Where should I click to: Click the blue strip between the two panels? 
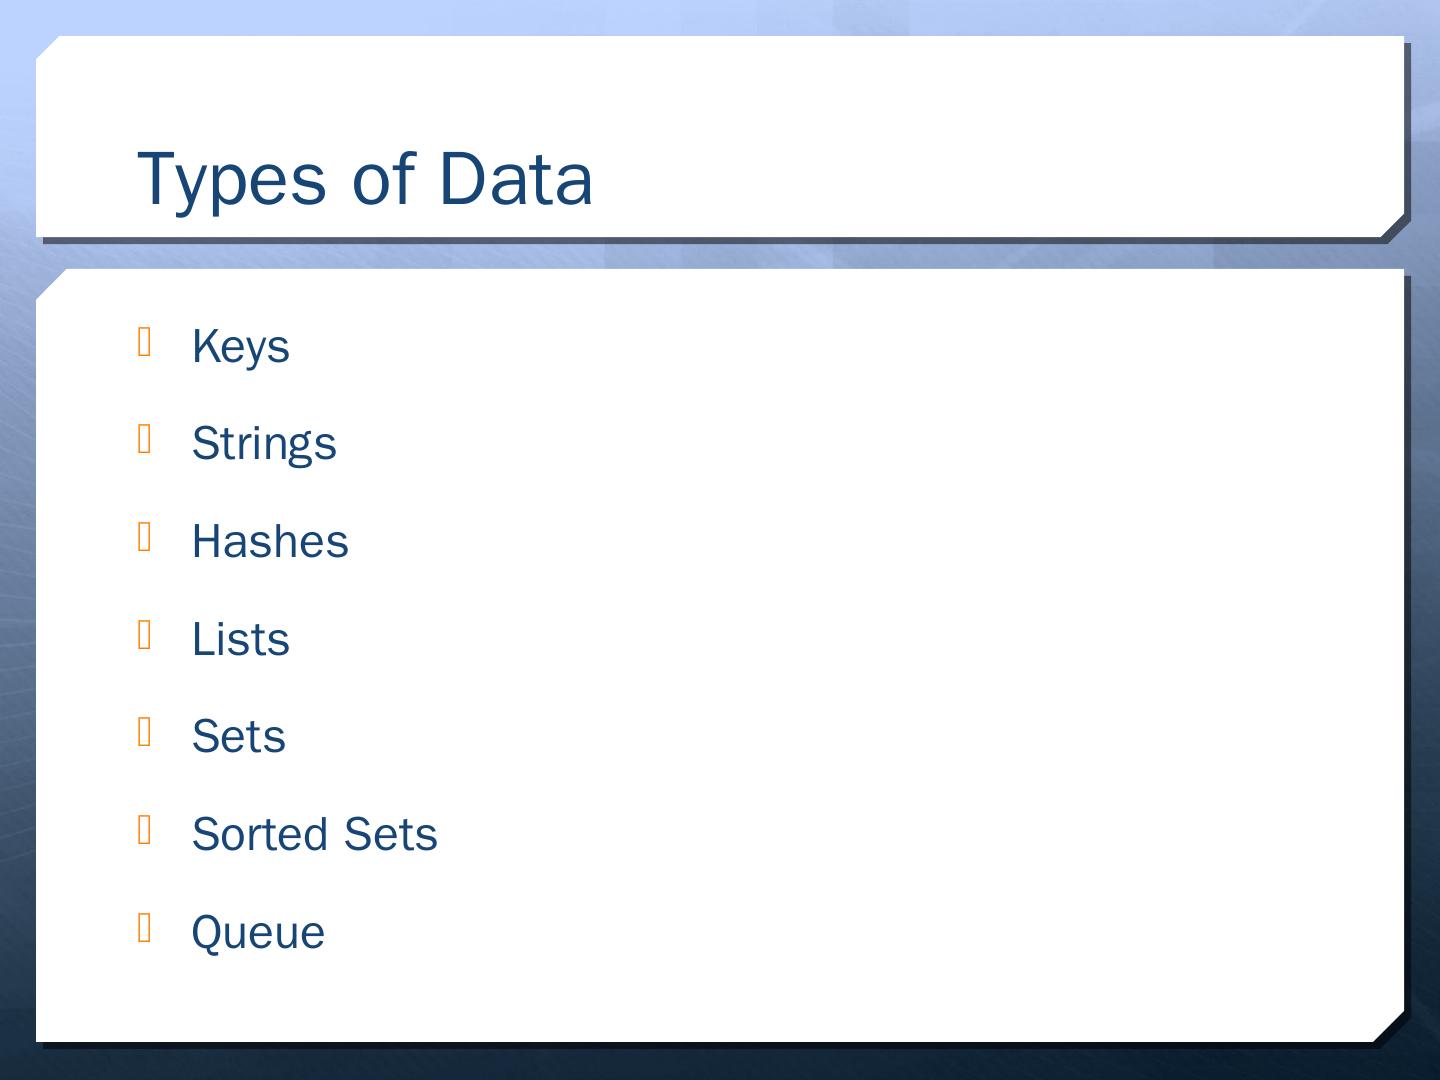click(720, 256)
